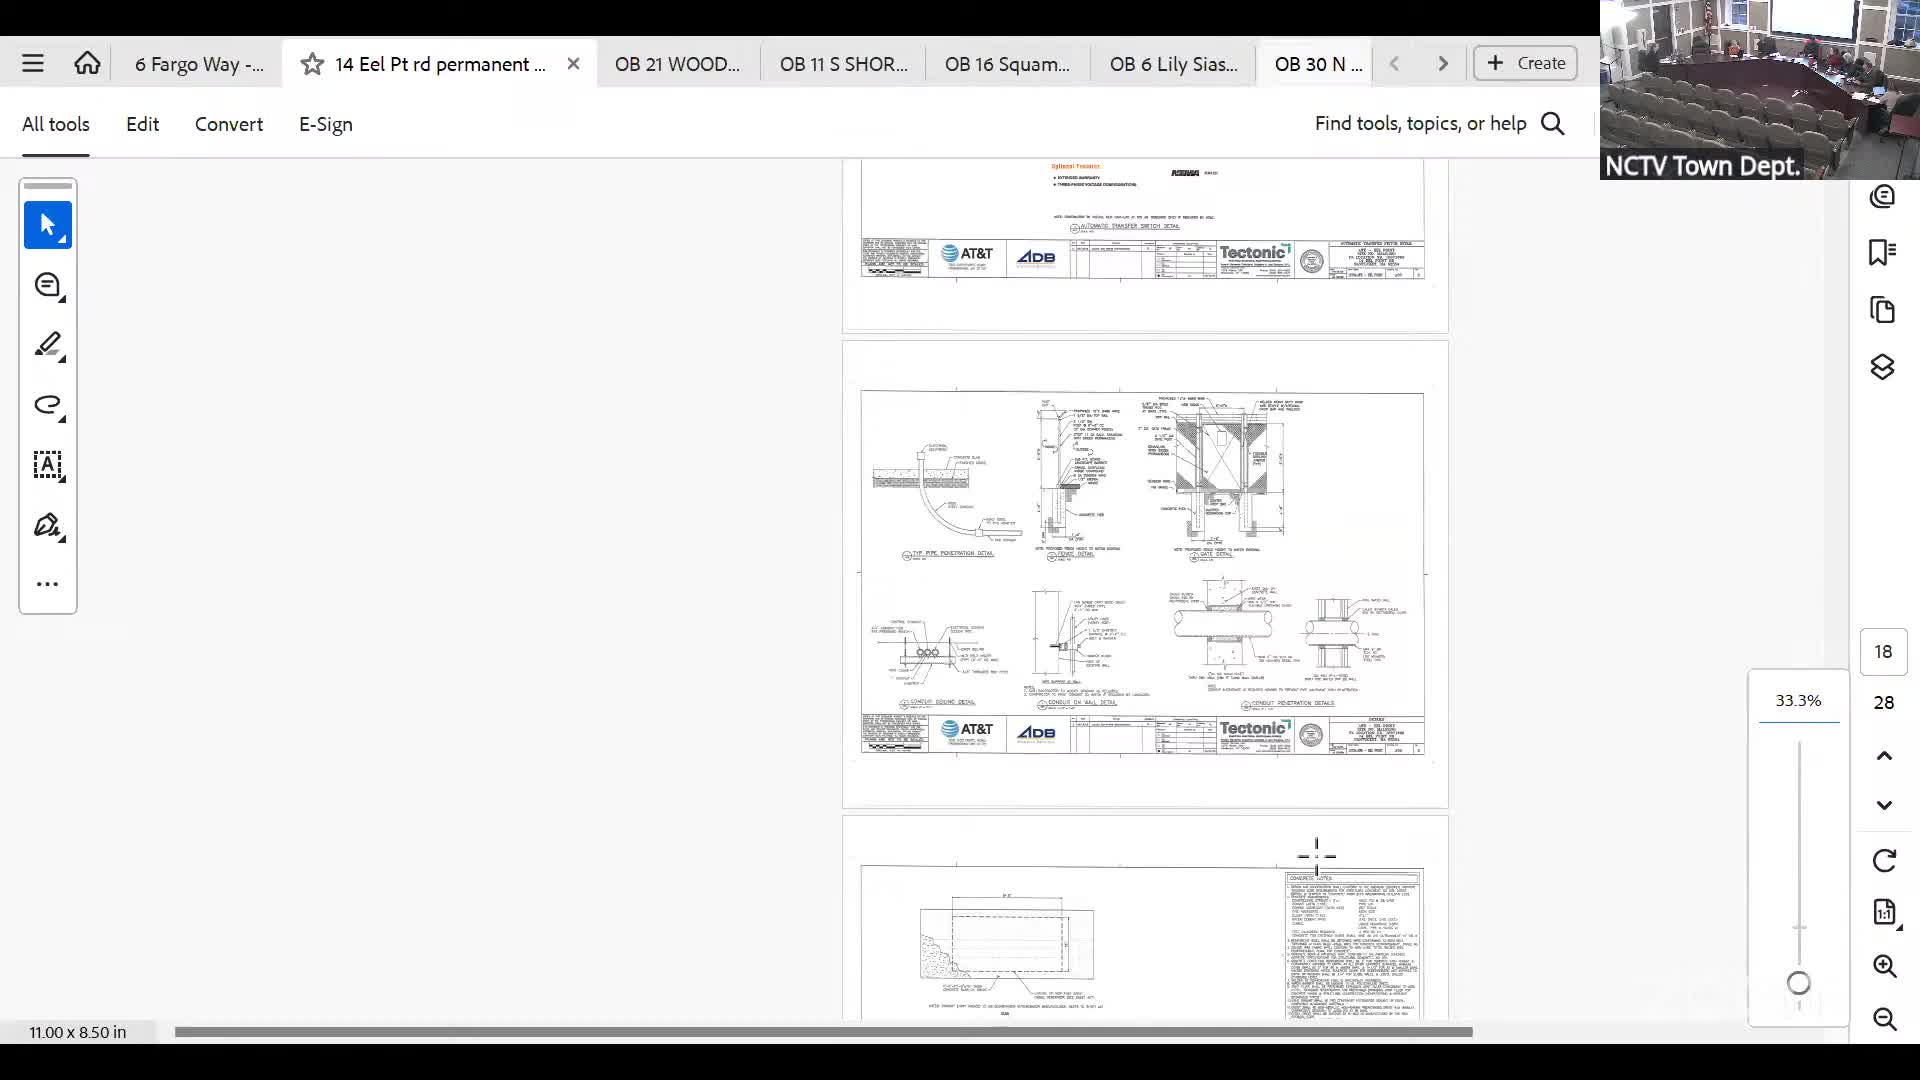Open the bookmarks panel icon
The width and height of the screenshot is (1920, 1080).
(1882, 252)
